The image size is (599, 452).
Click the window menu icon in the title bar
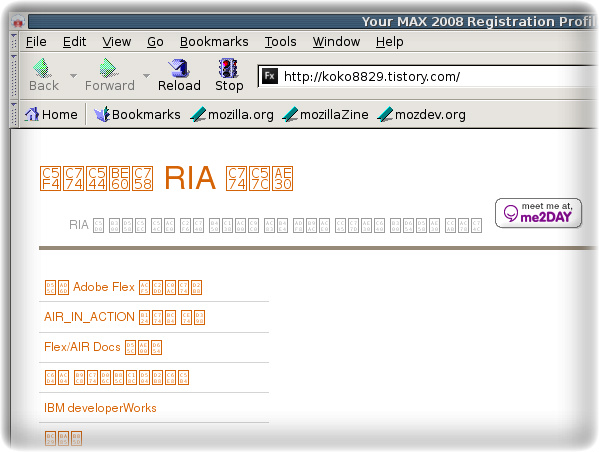pos(18,22)
